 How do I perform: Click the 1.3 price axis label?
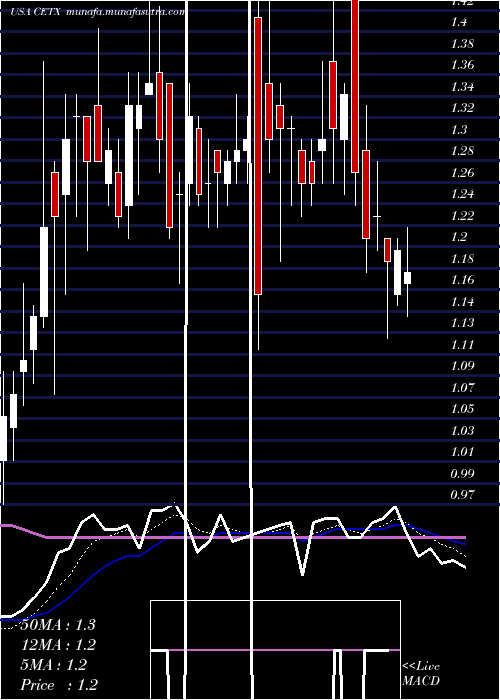[x=459, y=129]
